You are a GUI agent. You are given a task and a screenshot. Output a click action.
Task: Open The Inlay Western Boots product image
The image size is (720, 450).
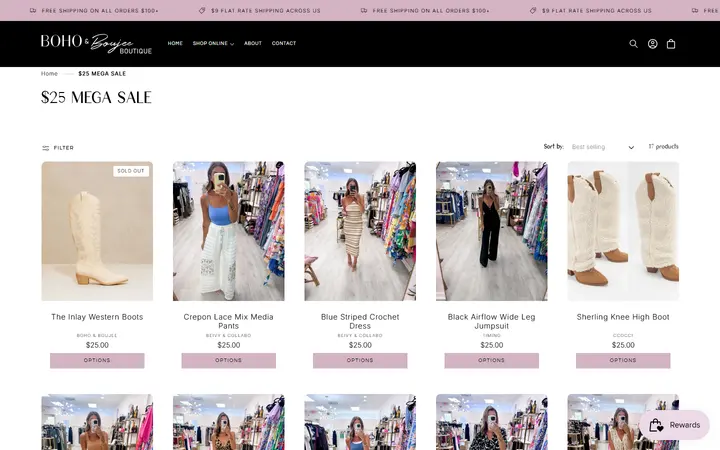(x=97, y=231)
